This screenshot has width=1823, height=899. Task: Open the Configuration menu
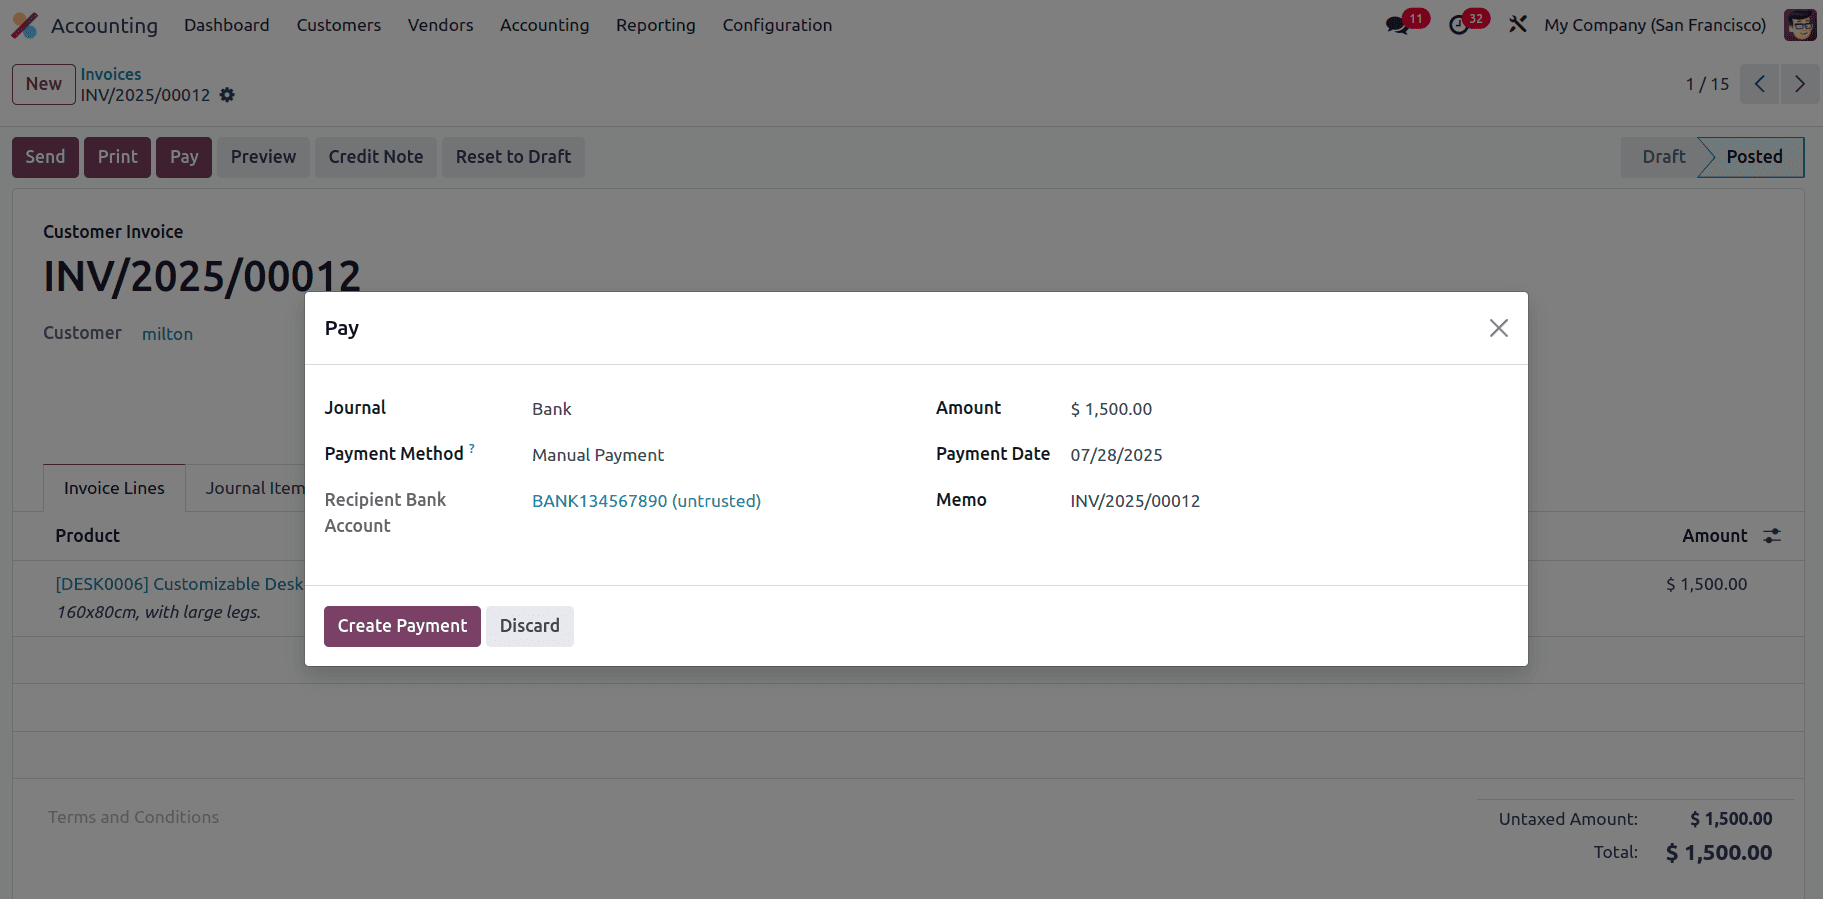[x=777, y=25]
